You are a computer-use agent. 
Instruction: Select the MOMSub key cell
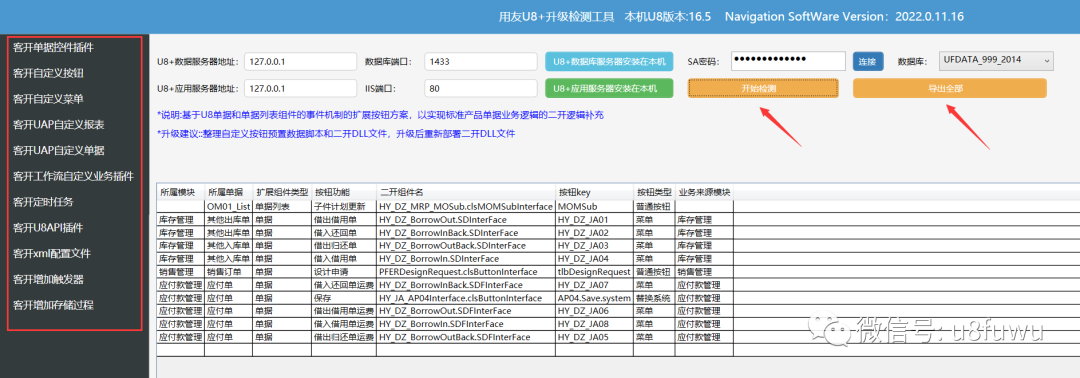click(x=594, y=206)
